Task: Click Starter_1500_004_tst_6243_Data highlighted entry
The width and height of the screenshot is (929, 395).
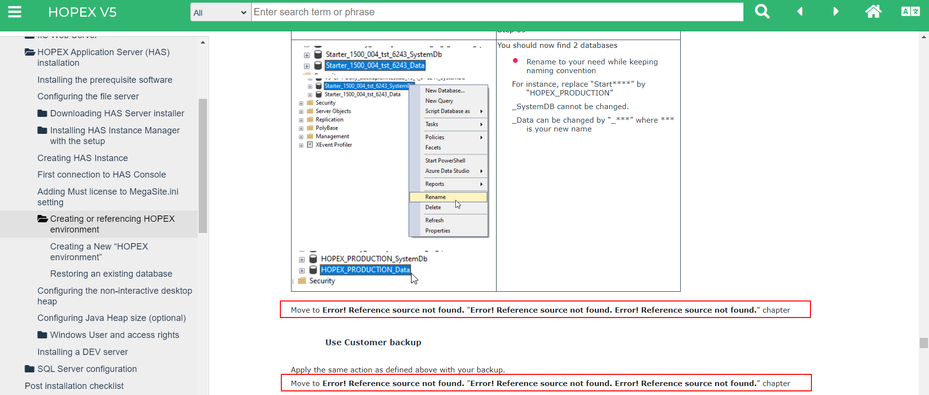Action: click(x=374, y=65)
